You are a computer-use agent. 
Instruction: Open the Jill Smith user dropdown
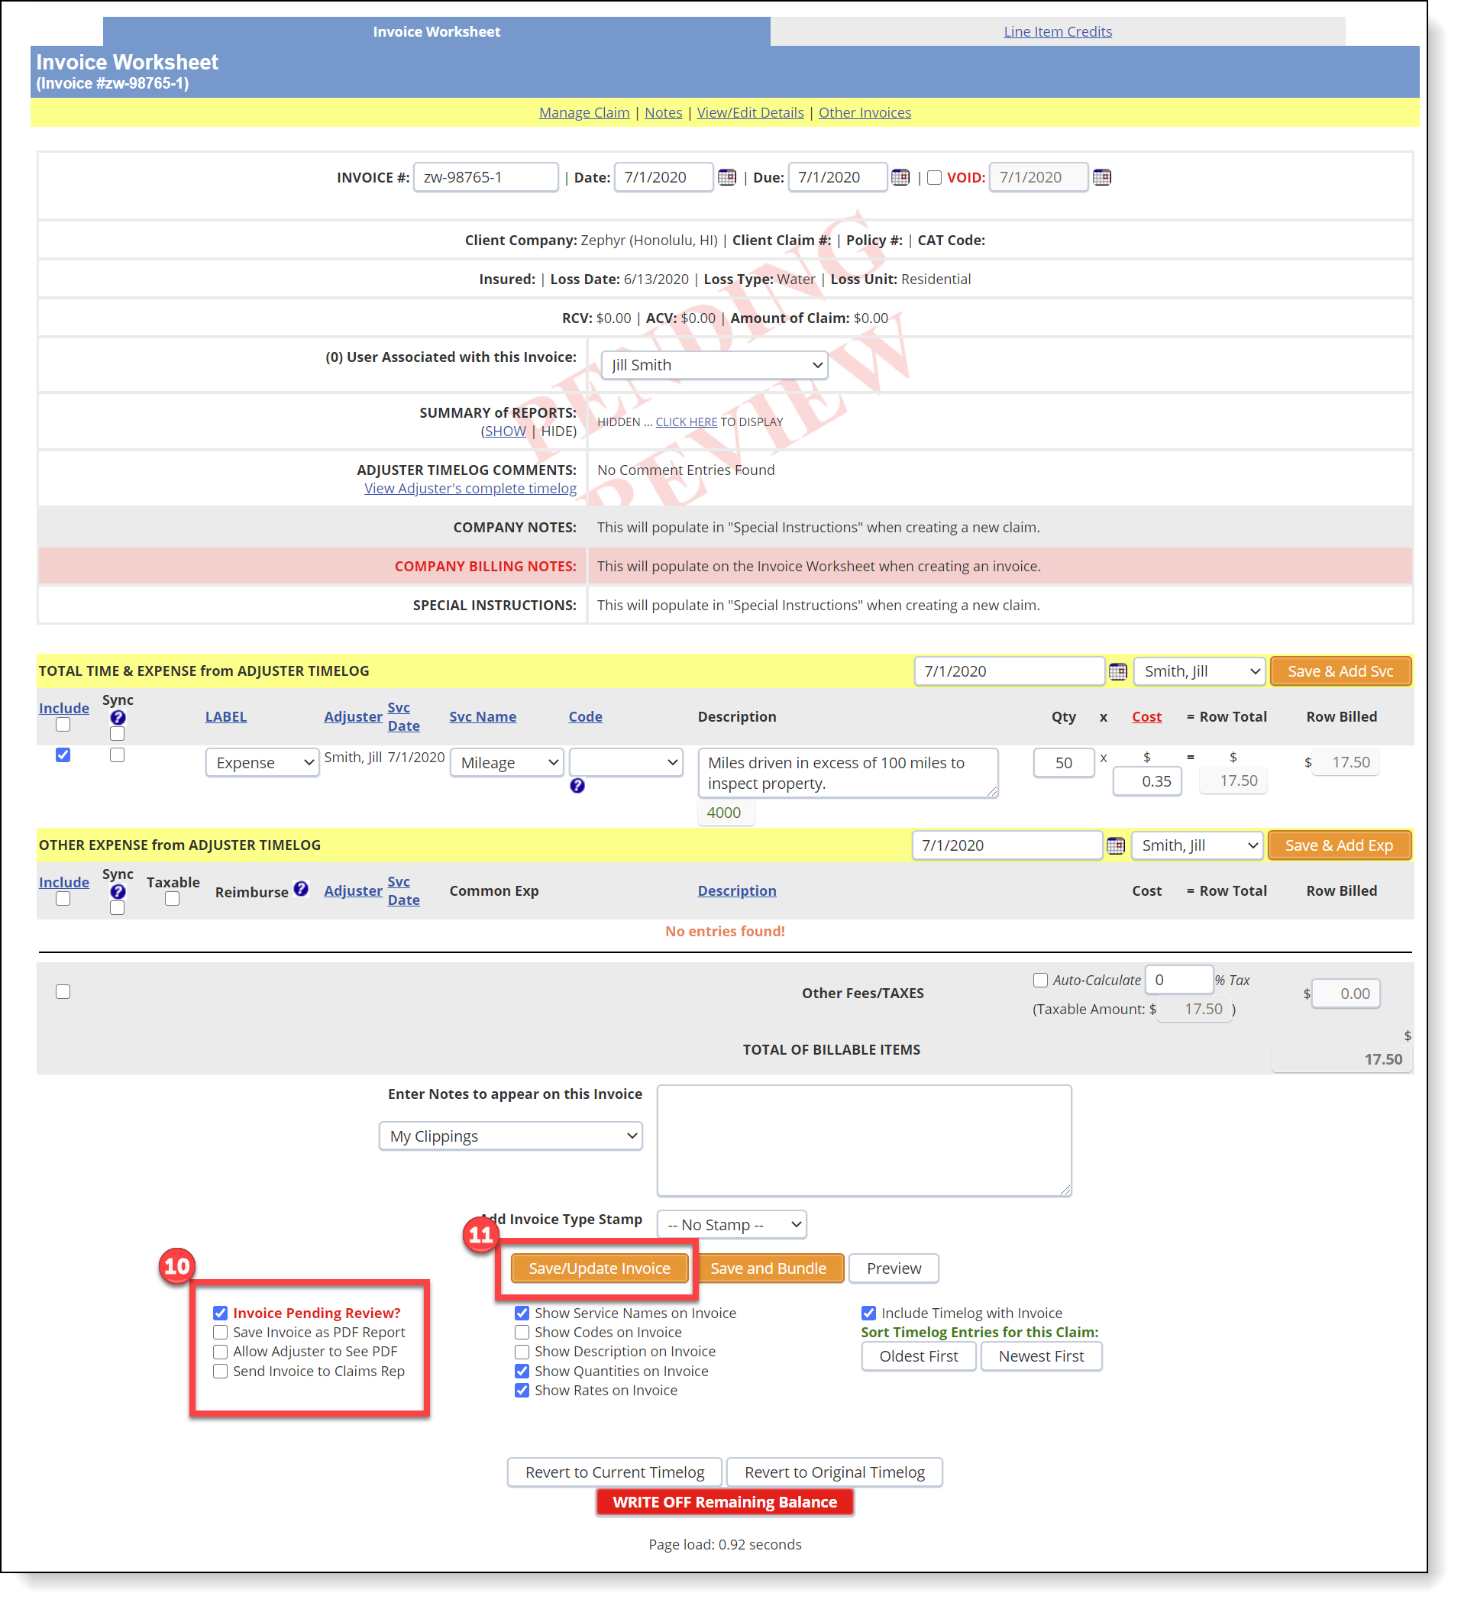[715, 365]
